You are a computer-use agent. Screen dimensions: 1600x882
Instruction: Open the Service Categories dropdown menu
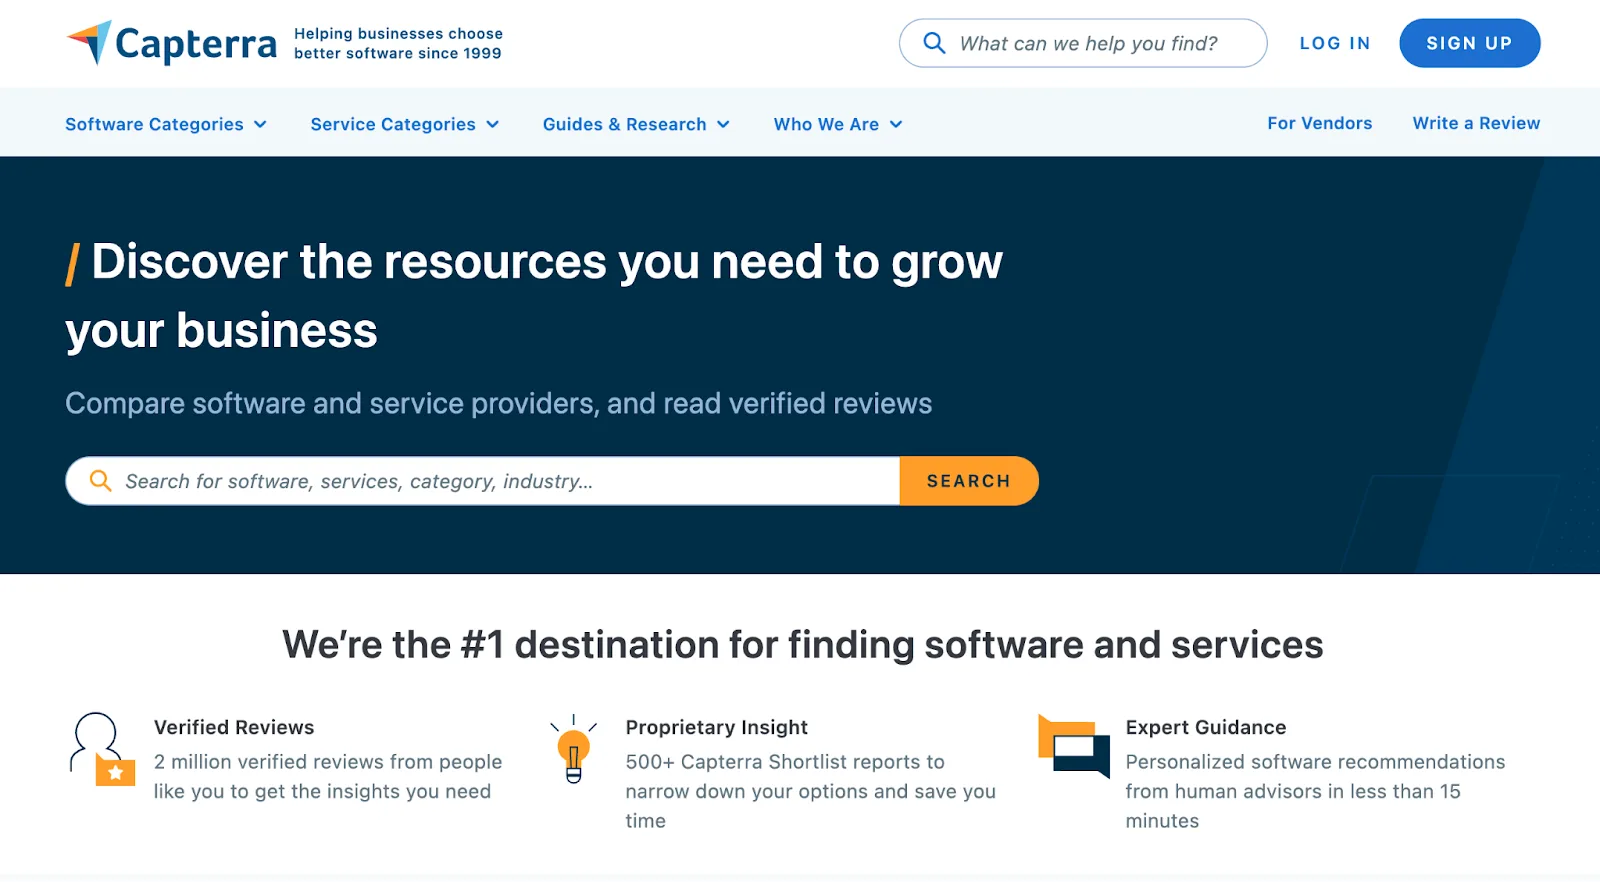[404, 124]
